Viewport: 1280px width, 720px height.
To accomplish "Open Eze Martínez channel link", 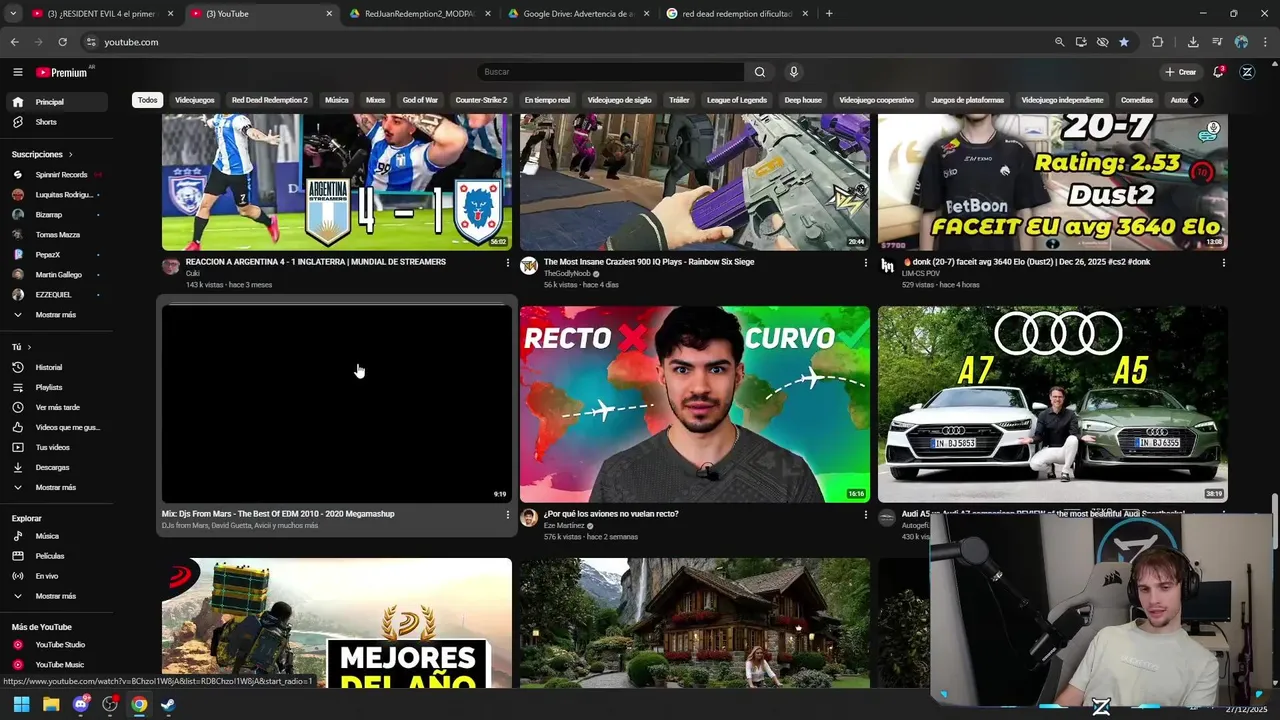I will tap(564, 525).
